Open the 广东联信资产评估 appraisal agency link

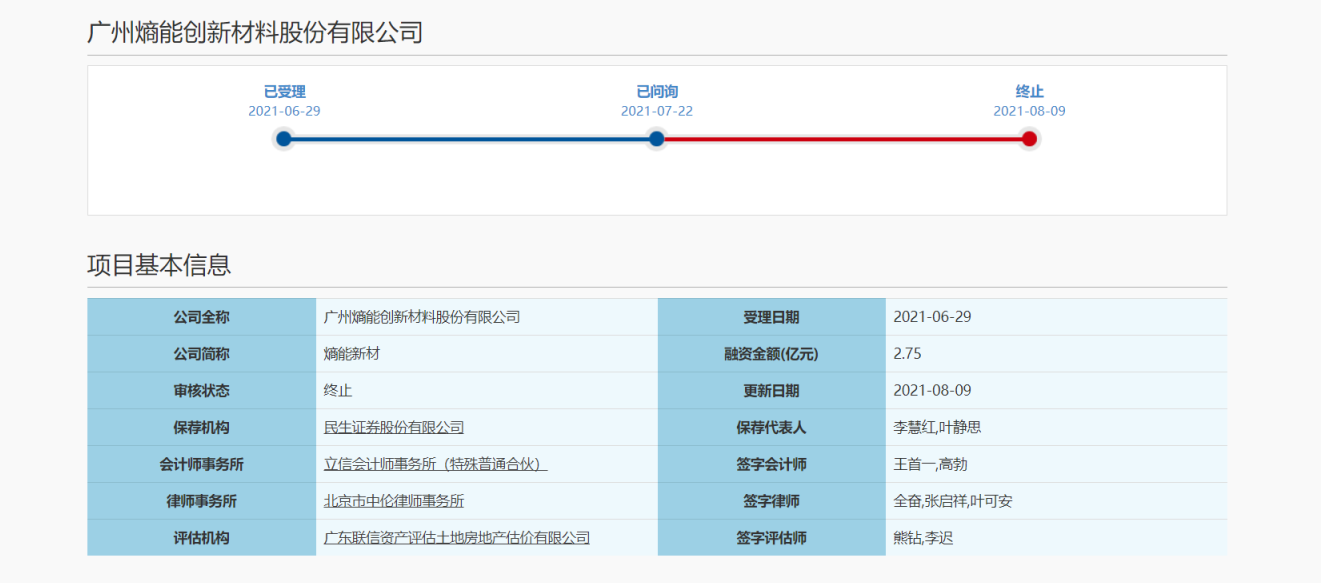point(452,537)
